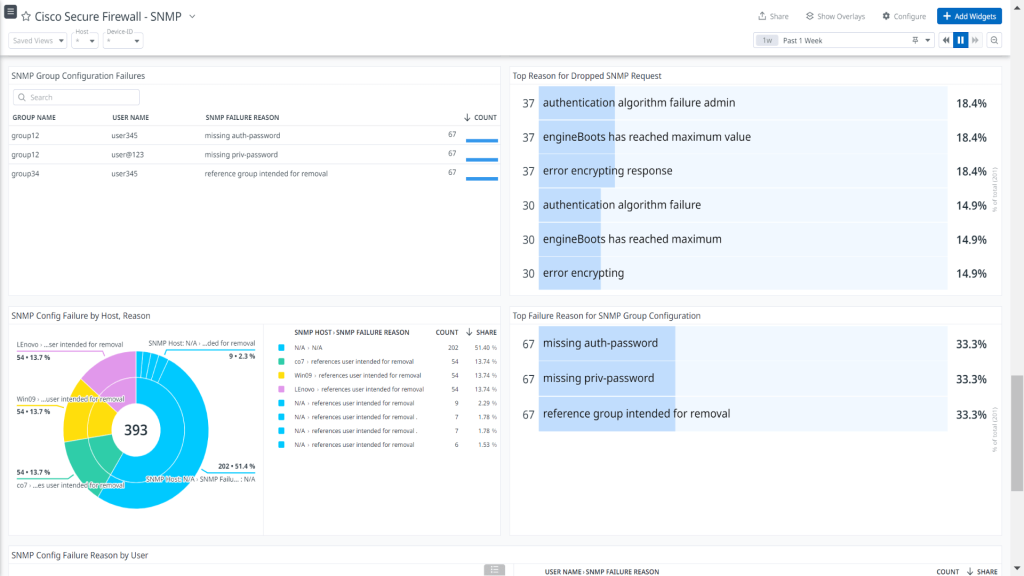Image resolution: width=1024 pixels, height=576 pixels.
Task: Step the time range backward
Action: [944, 40]
